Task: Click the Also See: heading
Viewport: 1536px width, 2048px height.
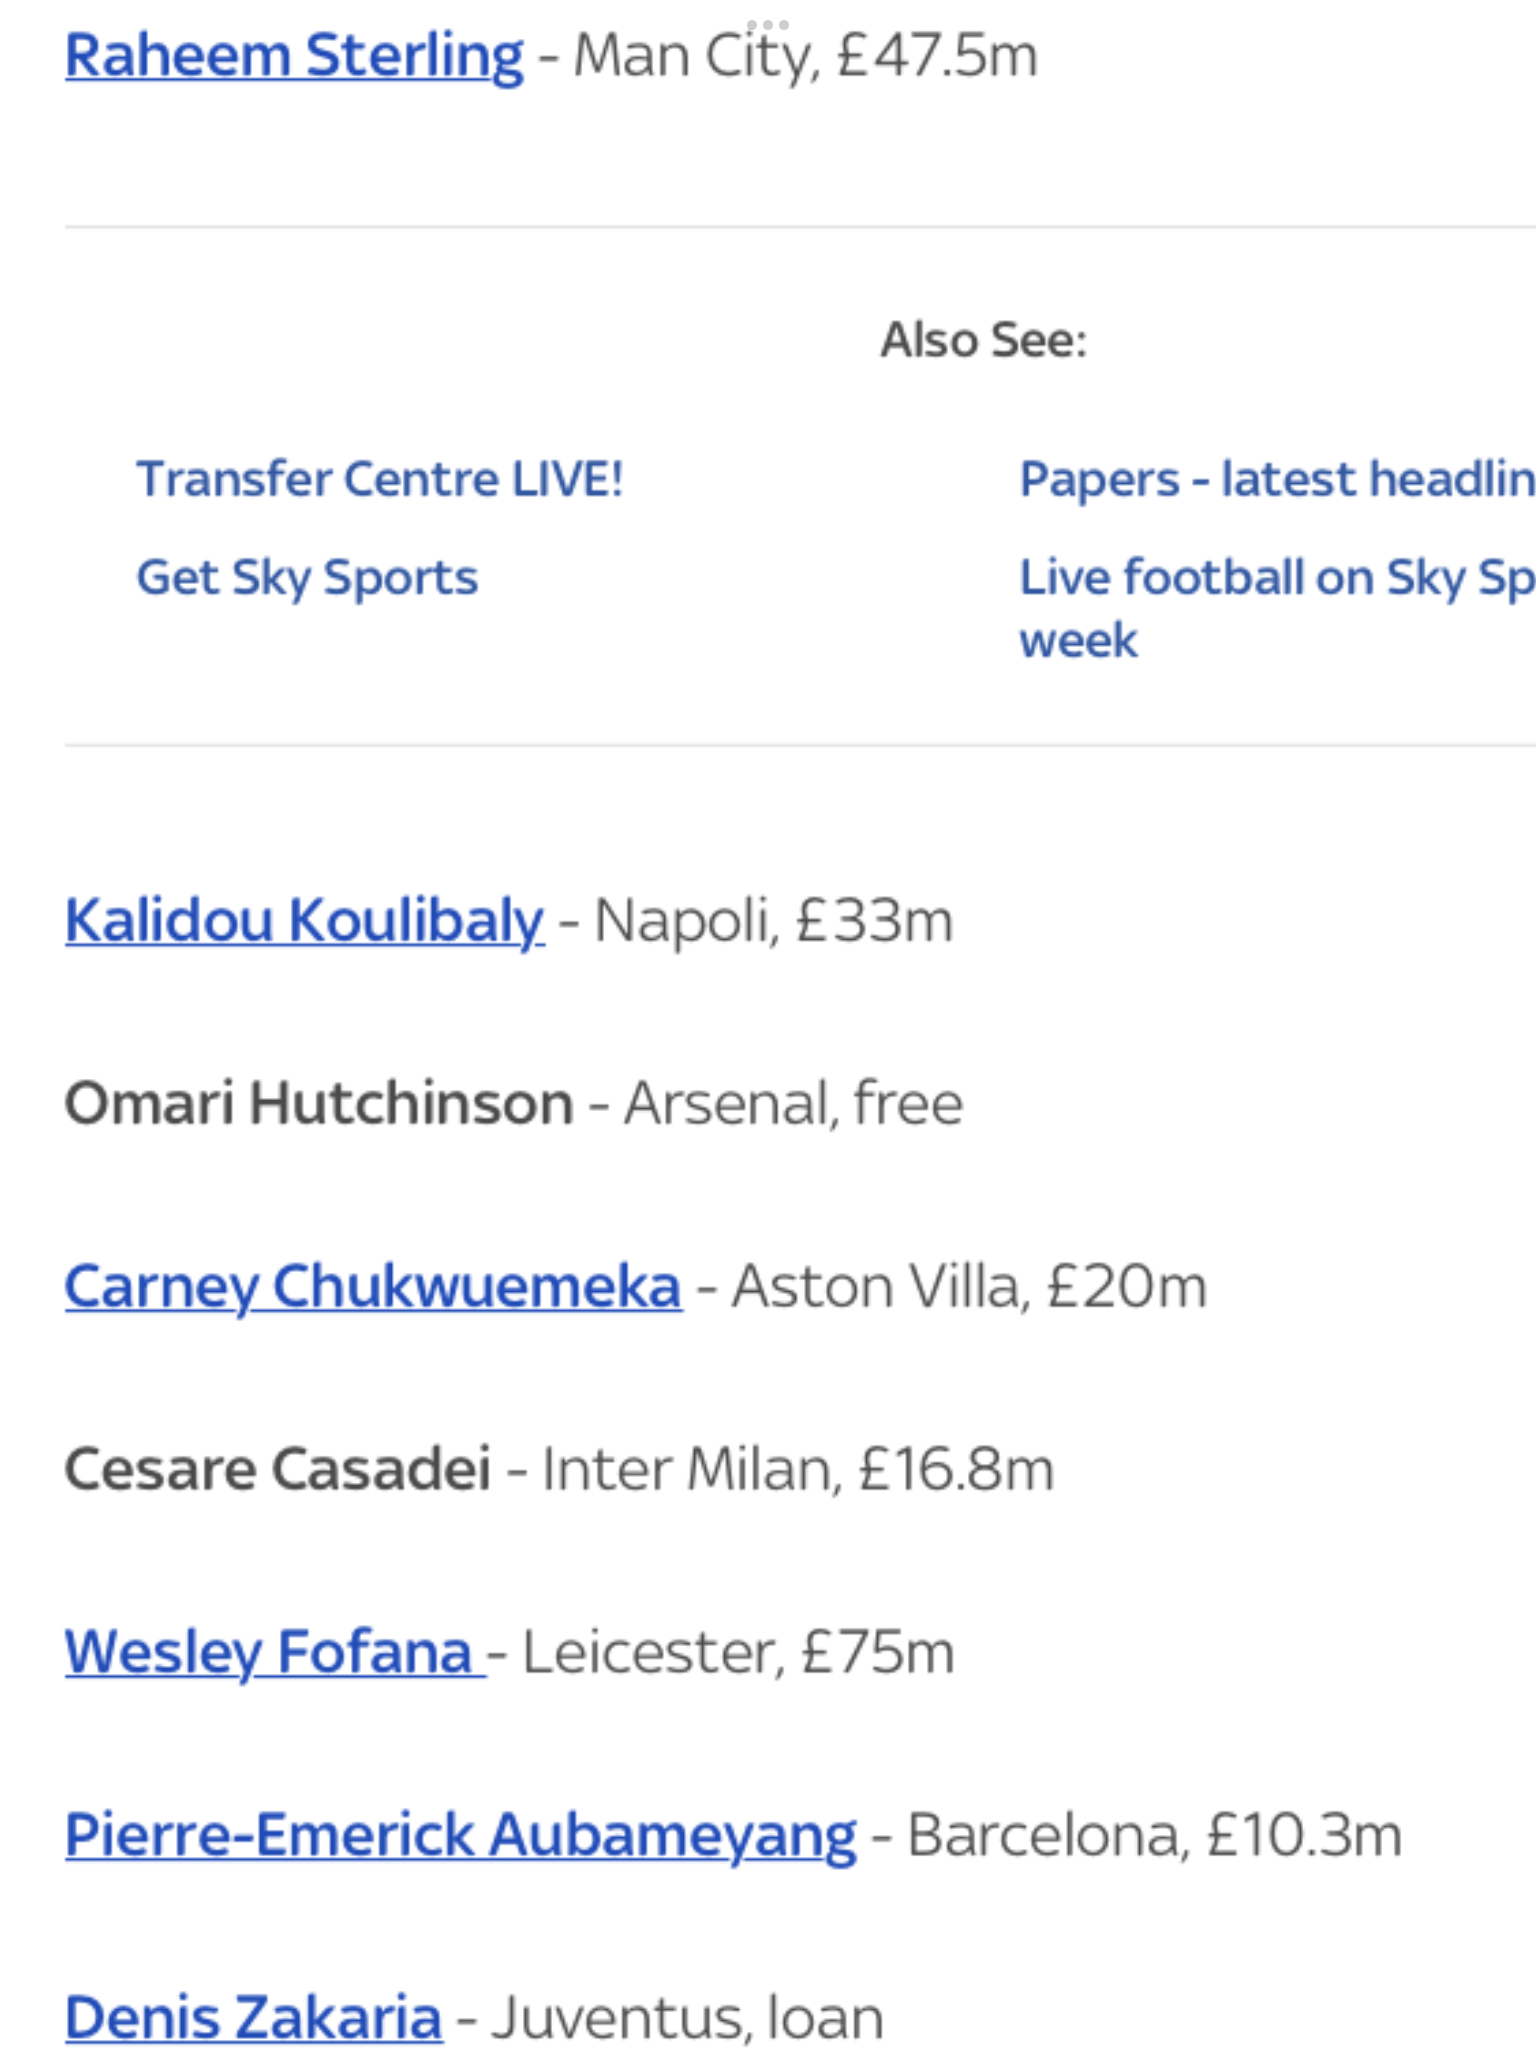Action: tap(983, 340)
